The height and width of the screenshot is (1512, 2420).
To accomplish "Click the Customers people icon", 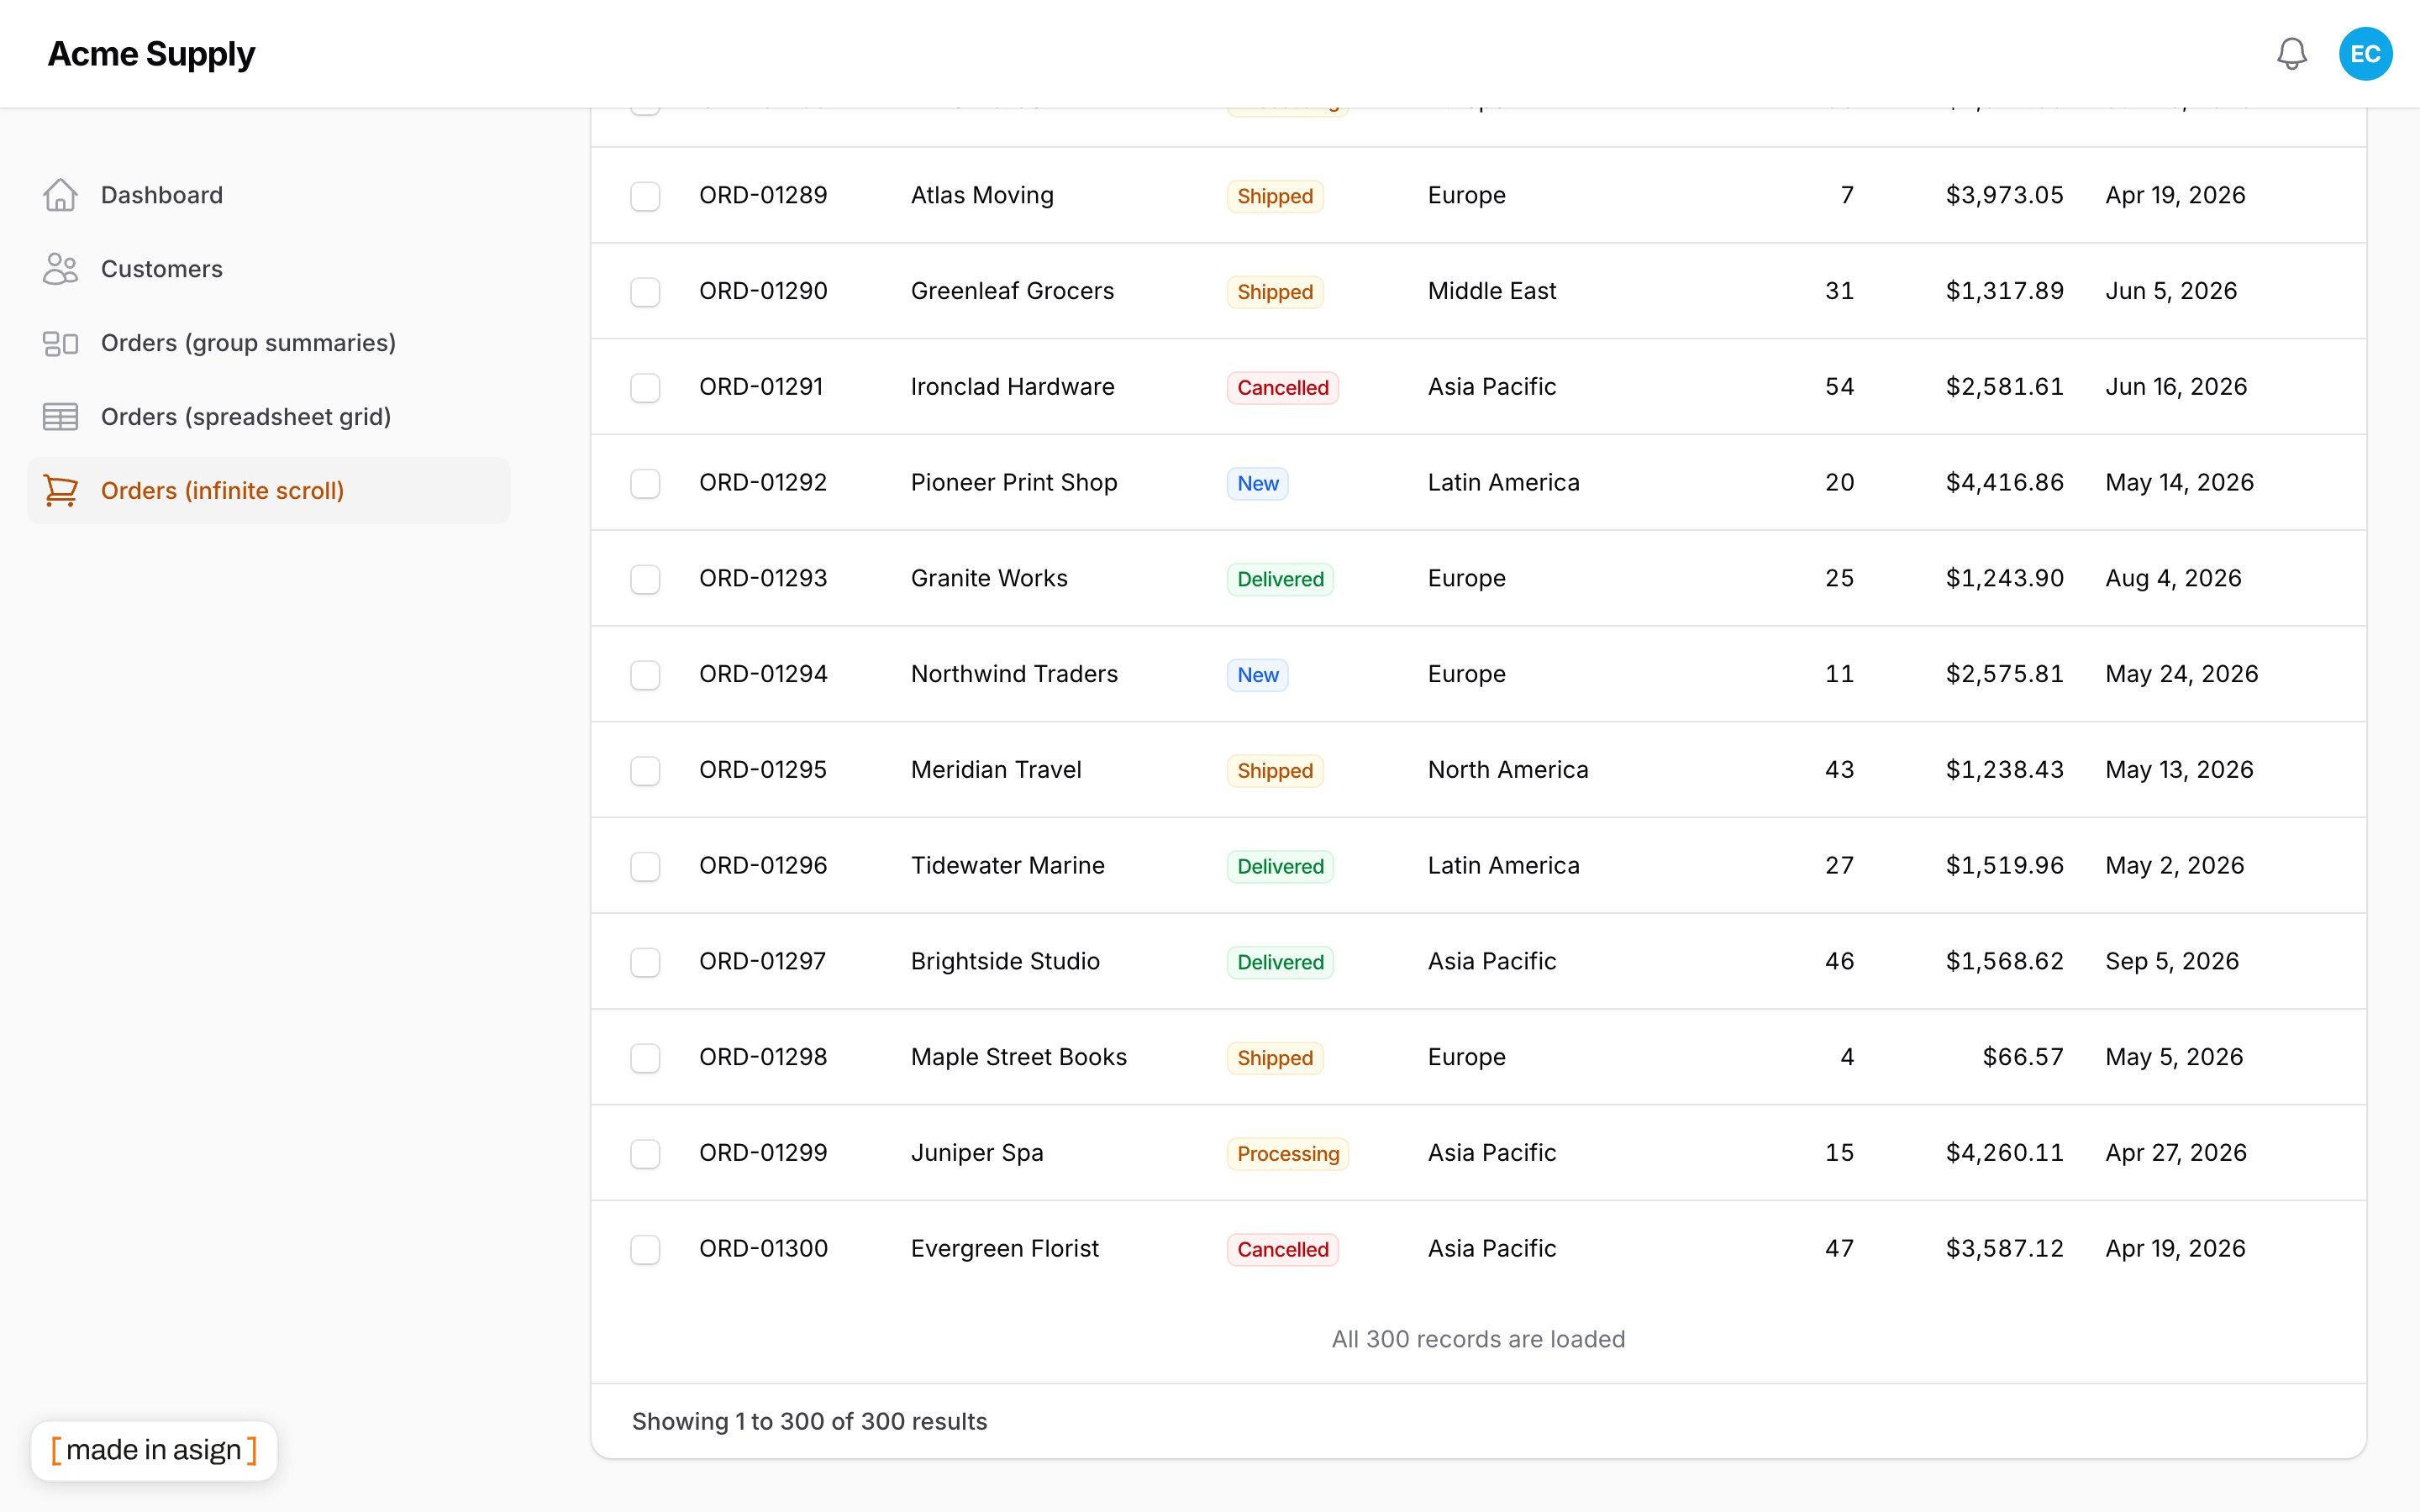I will (x=60, y=269).
